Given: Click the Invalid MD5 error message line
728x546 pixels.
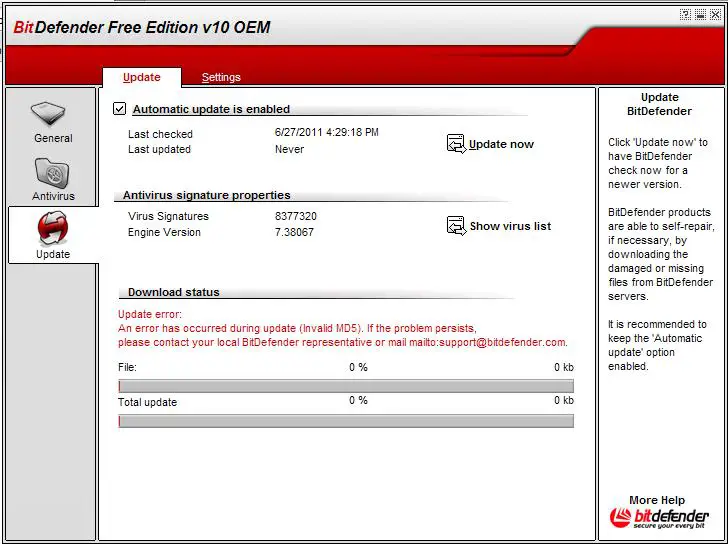Looking at the screenshot, I should (x=297, y=328).
